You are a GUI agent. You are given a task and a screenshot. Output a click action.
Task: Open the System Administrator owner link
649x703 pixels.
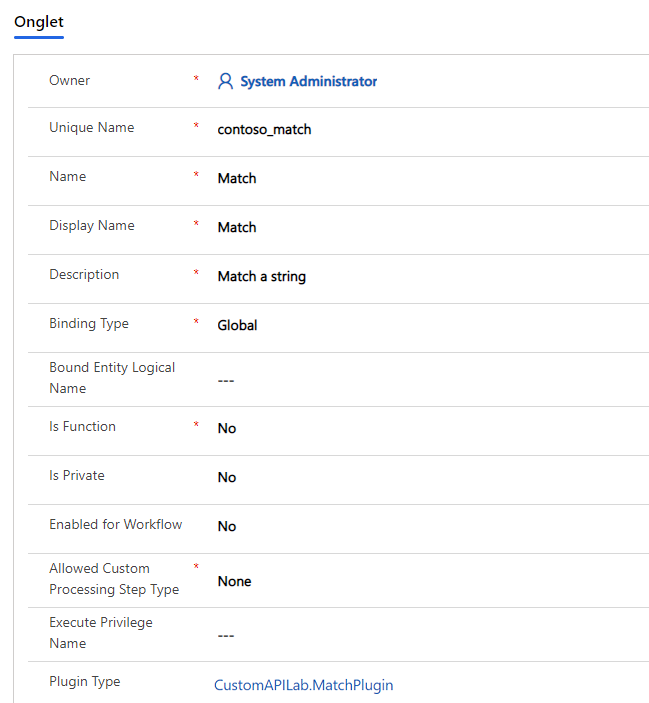point(308,81)
